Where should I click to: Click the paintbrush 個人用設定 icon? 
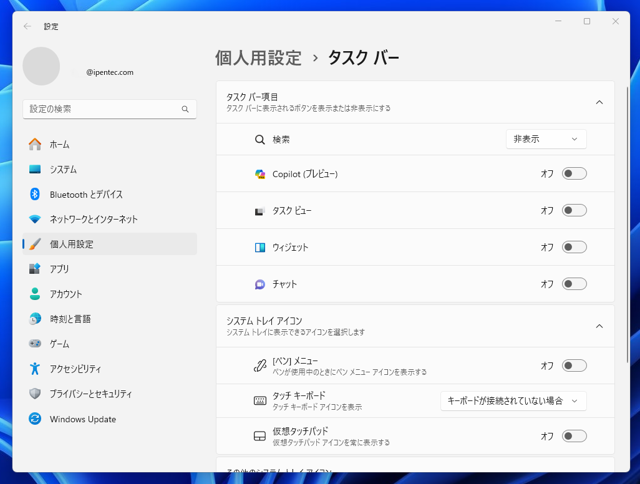(35, 244)
